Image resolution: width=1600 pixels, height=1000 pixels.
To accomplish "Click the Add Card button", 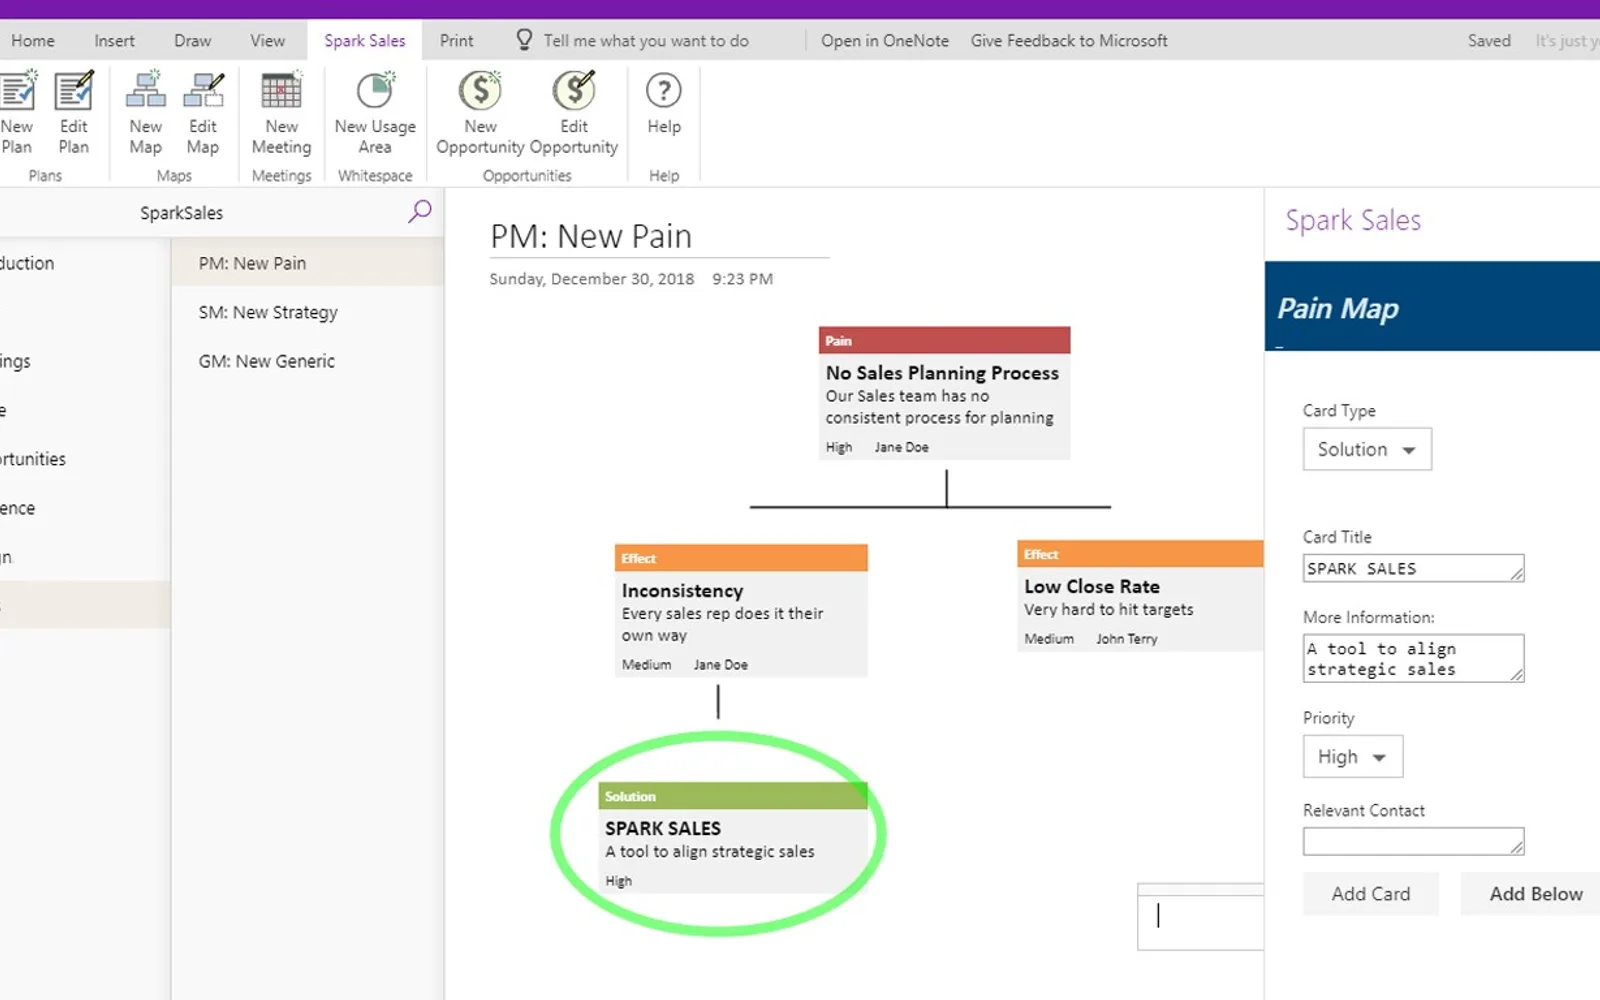I will click(x=1371, y=894).
